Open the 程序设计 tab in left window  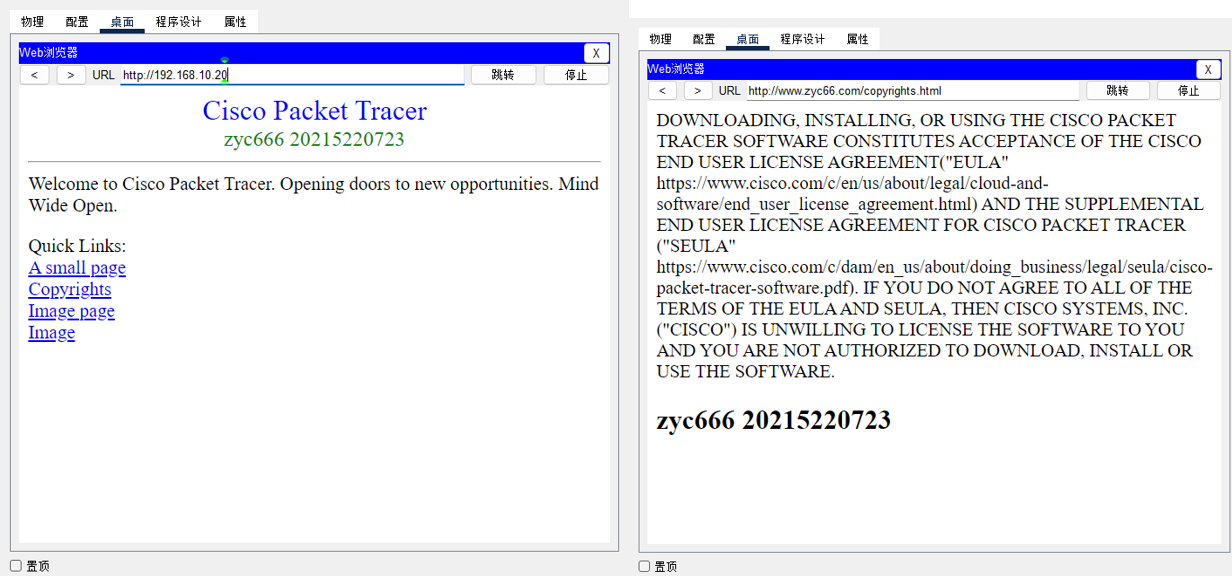[178, 22]
